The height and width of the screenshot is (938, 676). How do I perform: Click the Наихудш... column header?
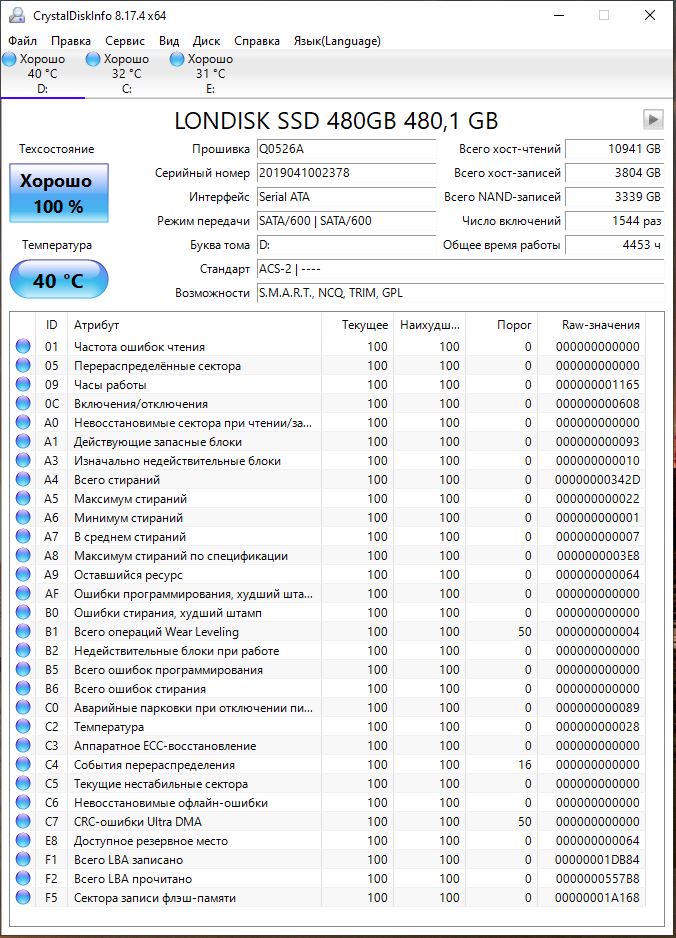[x=429, y=325]
